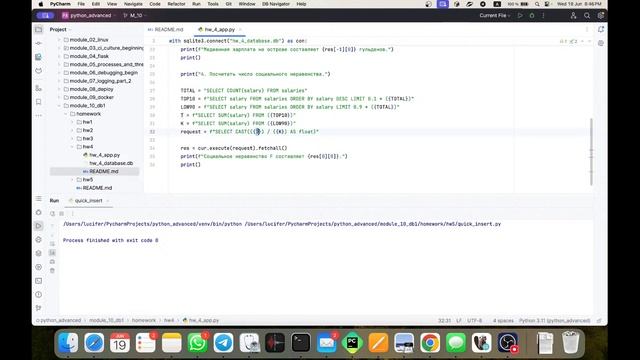640x360 pixels.
Task: Open the Terminal tool window icon
Action: point(38,281)
